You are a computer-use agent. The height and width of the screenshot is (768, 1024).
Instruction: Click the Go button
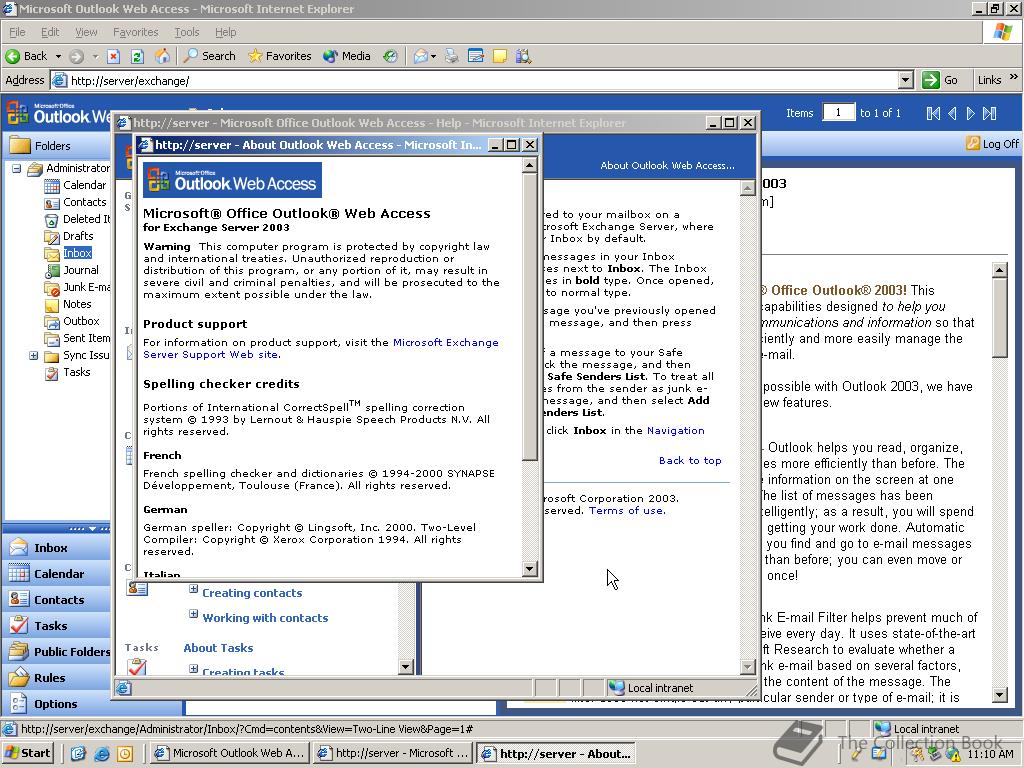940,80
